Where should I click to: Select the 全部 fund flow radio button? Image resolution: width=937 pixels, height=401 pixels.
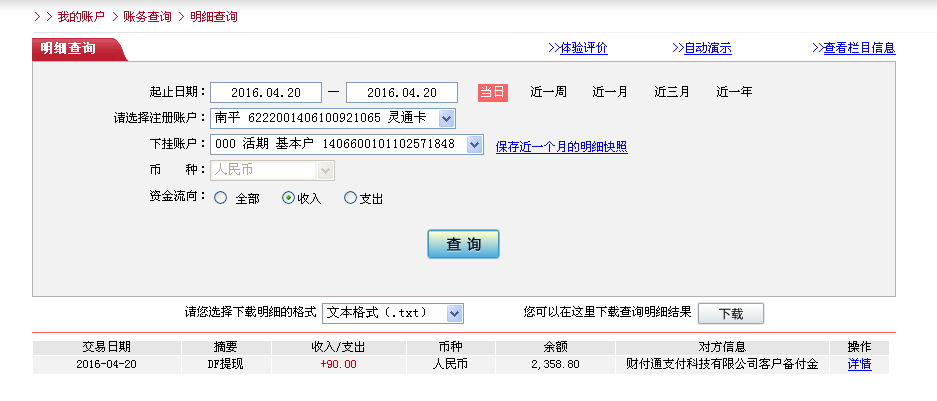pos(221,198)
